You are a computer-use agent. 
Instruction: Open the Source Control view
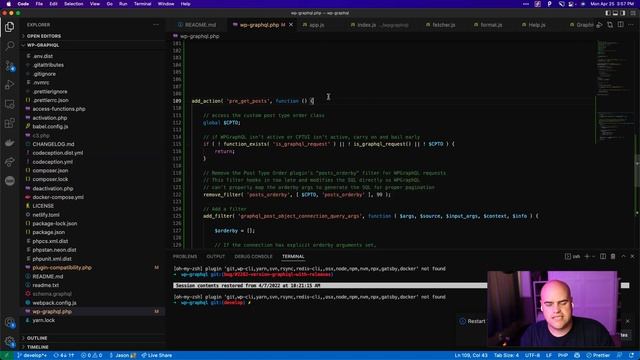pyautogui.click(x=9, y=65)
